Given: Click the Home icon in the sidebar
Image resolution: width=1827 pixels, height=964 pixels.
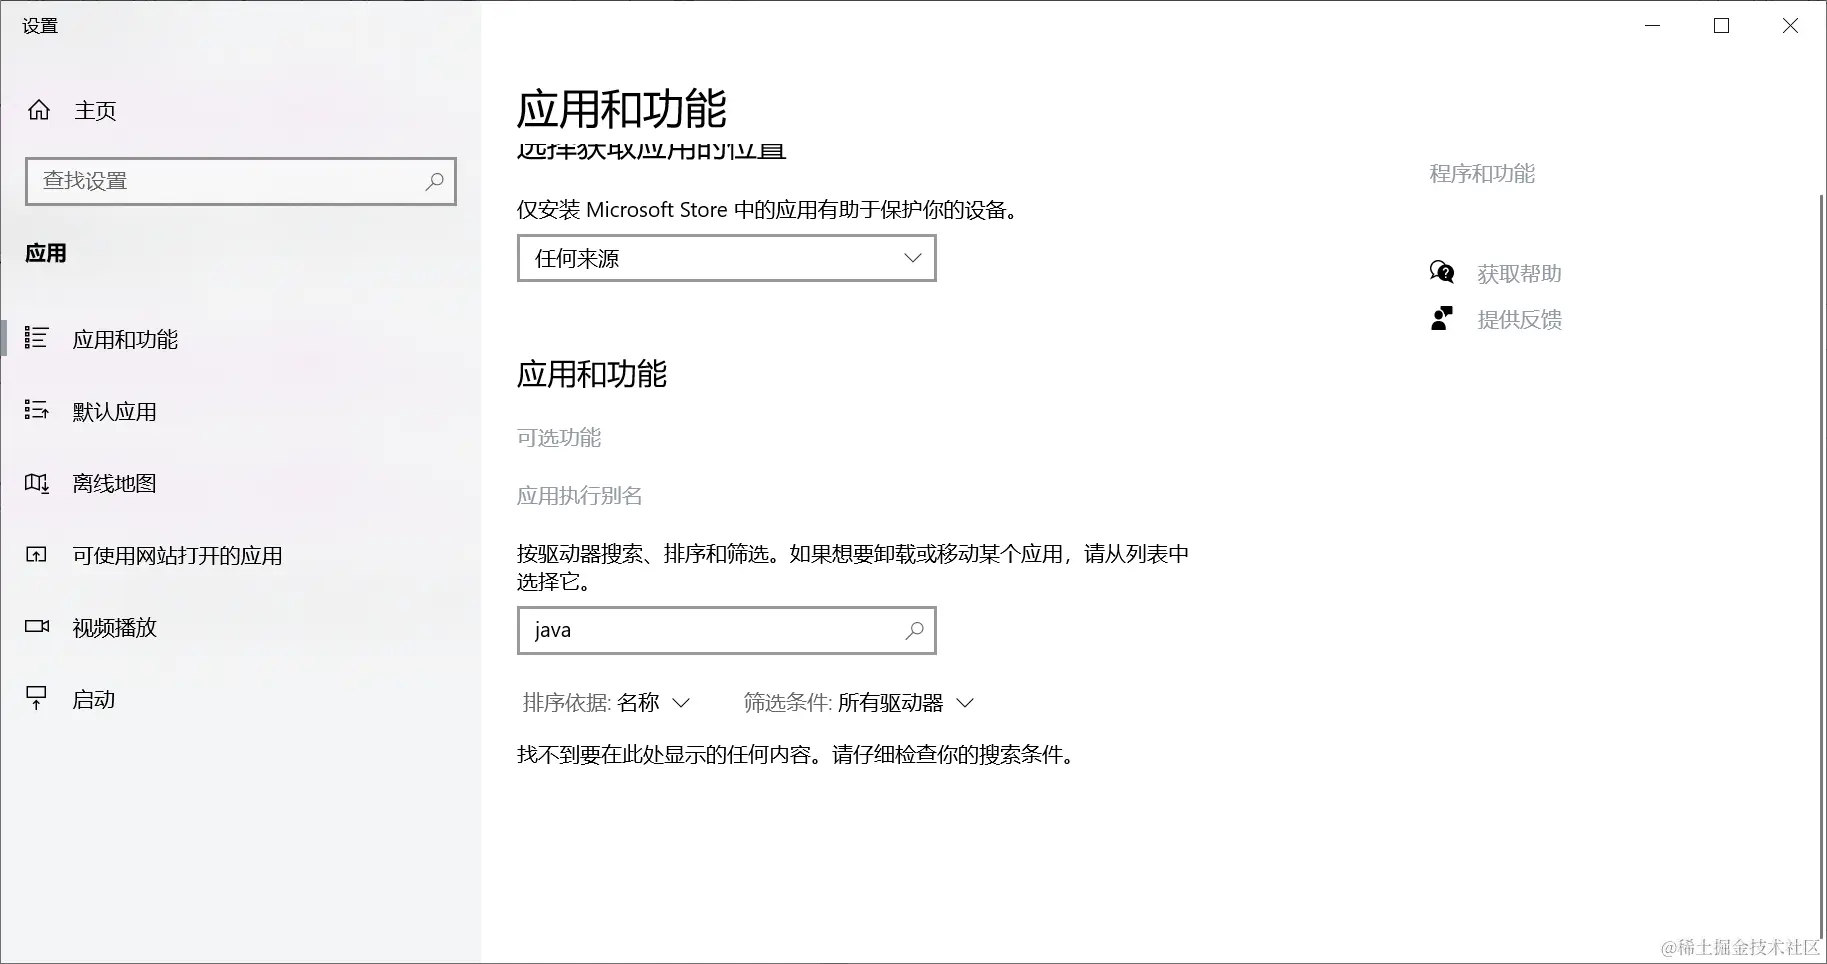Looking at the screenshot, I should (x=38, y=110).
